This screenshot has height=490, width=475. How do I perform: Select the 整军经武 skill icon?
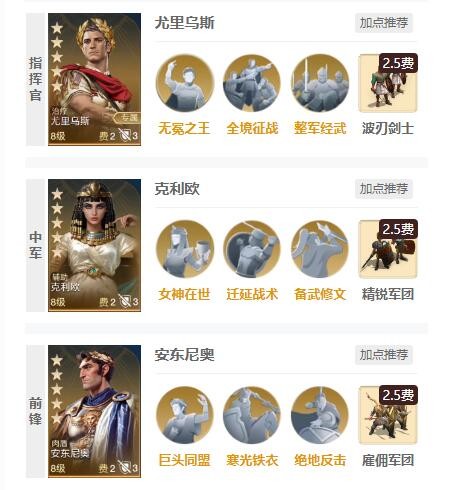click(320, 83)
